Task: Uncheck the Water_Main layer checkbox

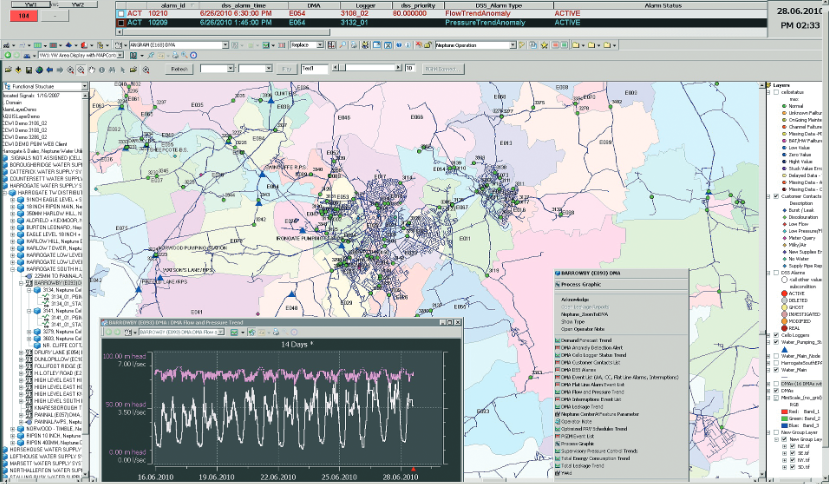Action: pos(776,370)
